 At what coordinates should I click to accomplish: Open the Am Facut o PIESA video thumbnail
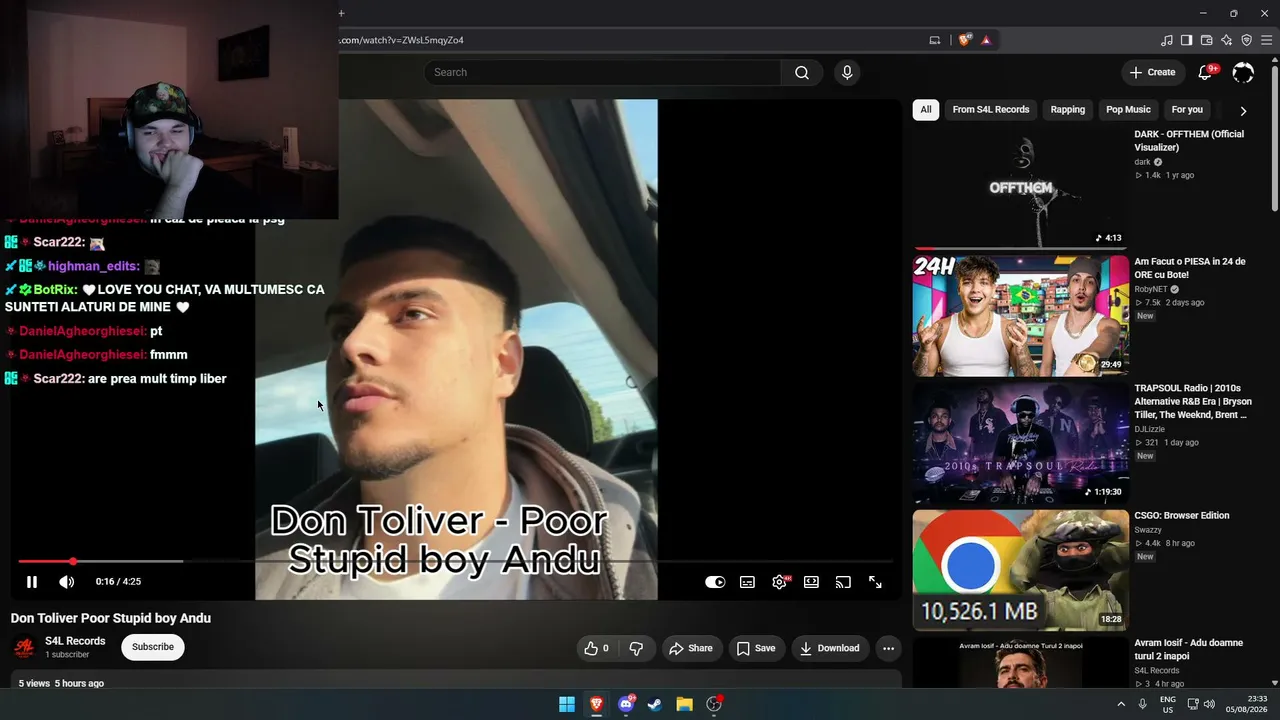tap(1020, 315)
